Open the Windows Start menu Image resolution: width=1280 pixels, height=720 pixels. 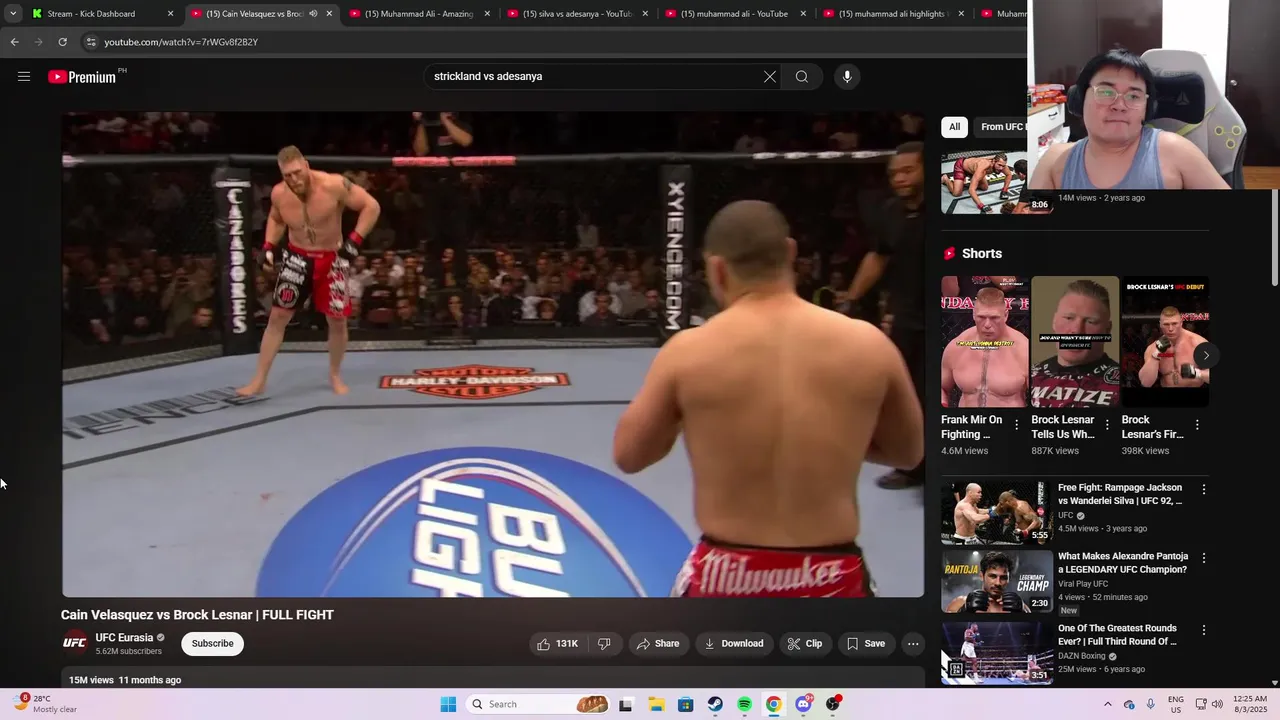click(x=448, y=704)
